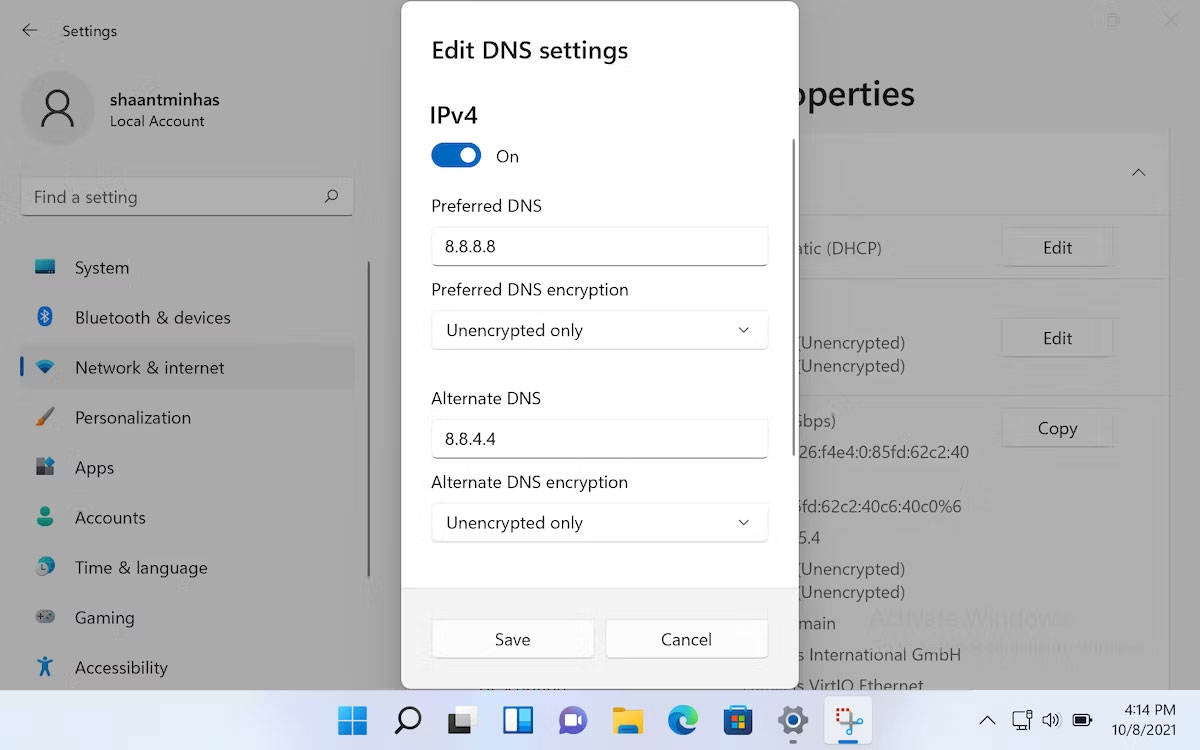The width and height of the screenshot is (1200, 750).
Task: Select the Network & internet menu item
Action: [147, 367]
